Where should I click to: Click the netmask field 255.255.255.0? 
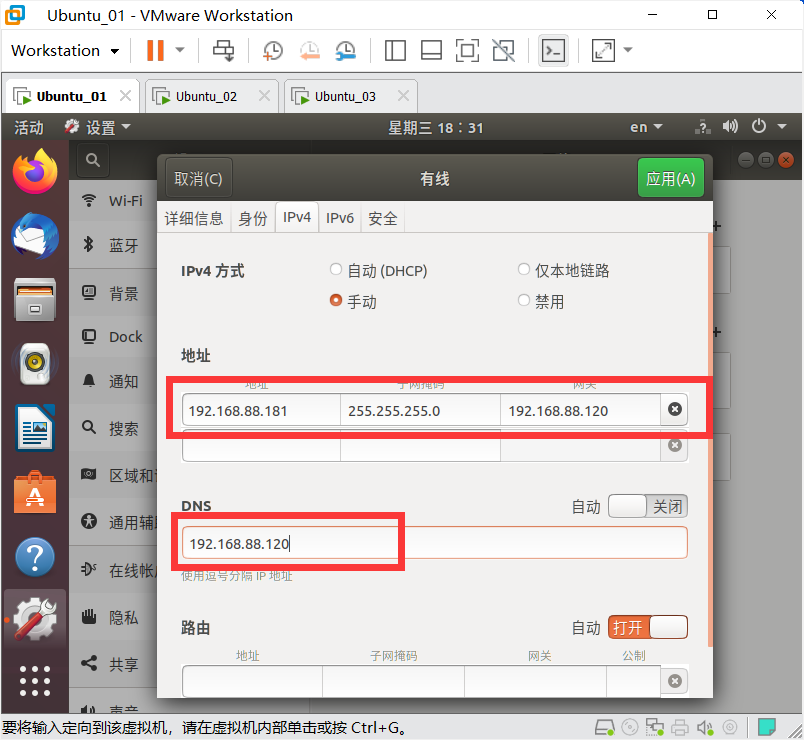coord(420,410)
